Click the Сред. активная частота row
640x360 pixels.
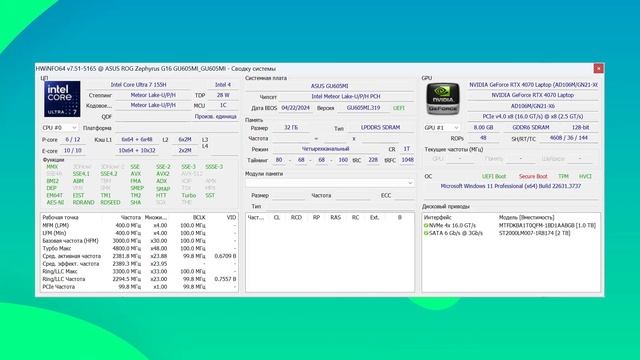[139, 256]
